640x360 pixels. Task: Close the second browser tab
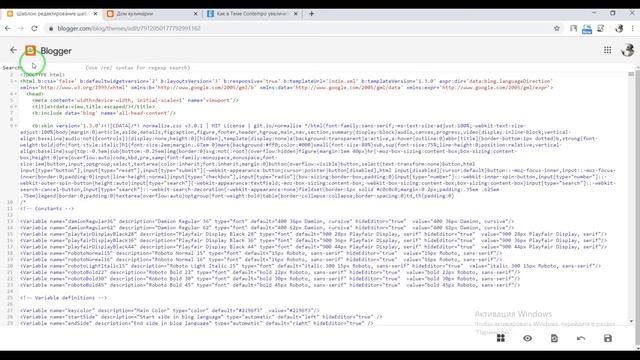(x=196, y=13)
